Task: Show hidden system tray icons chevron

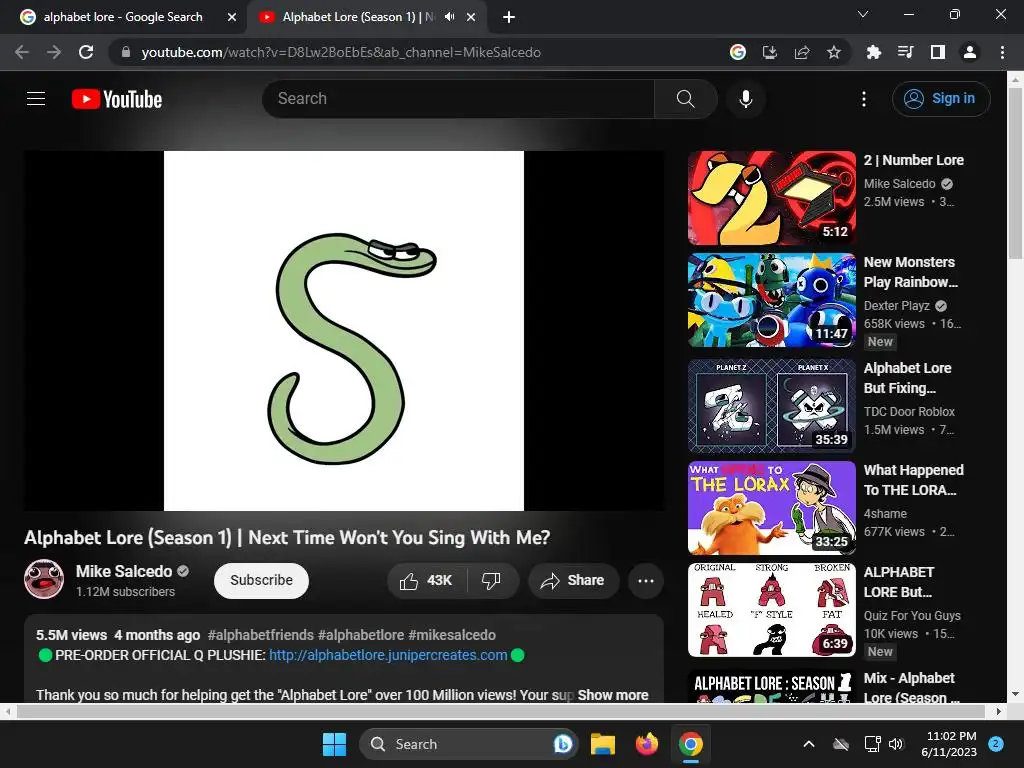Action: click(x=808, y=744)
